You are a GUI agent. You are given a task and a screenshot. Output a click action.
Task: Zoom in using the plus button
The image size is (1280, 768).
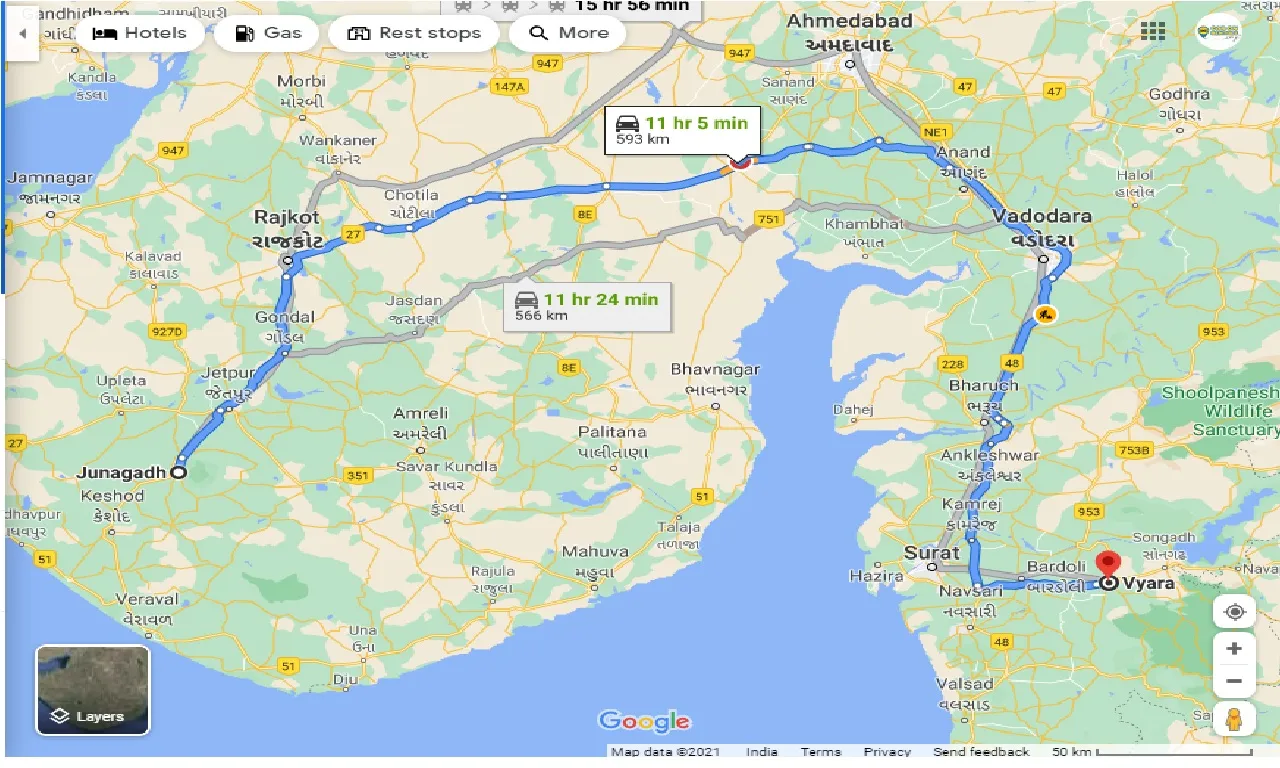(1234, 649)
